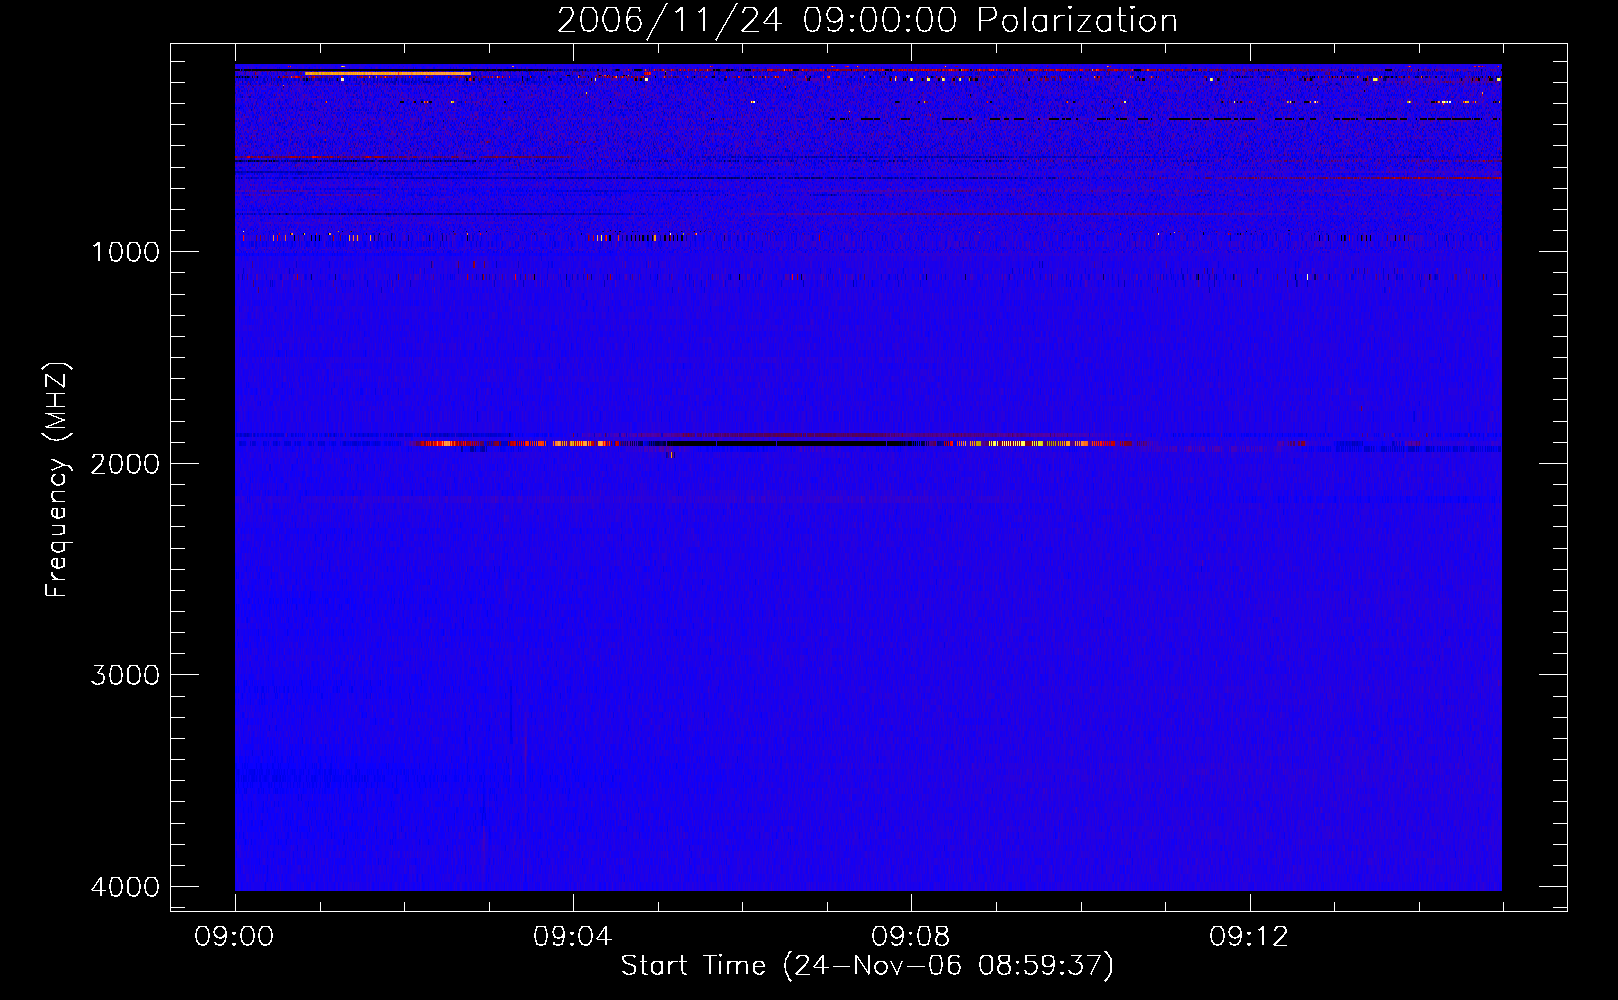
Task: Click the 'Frequency (MHZ)' y-axis label
Action: pos(57,480)
